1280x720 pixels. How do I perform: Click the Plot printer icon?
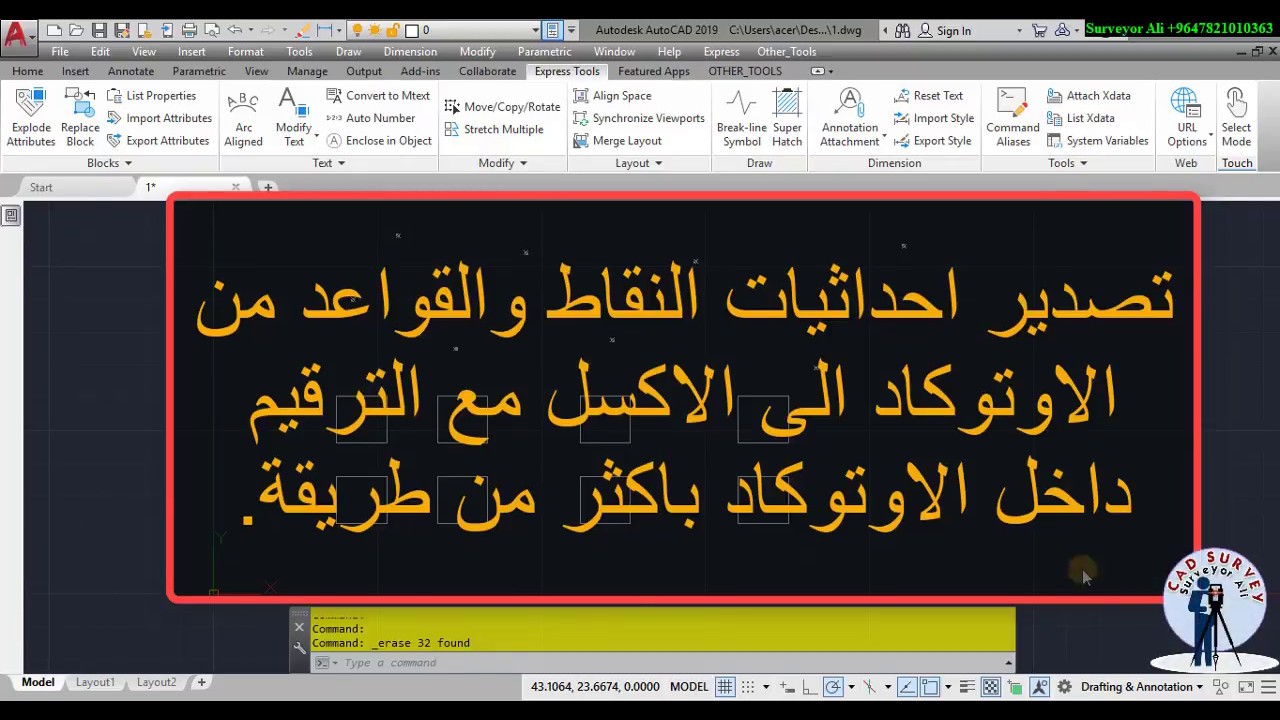[x=189, y=31]
